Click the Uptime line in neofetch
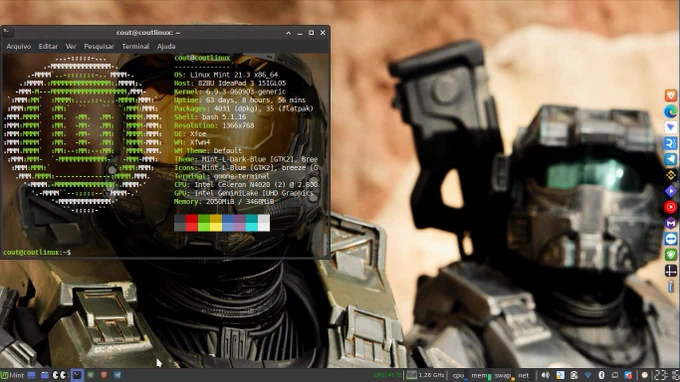Image resolution: width=680 pixels, height=382 pixels. click(240, 100)
